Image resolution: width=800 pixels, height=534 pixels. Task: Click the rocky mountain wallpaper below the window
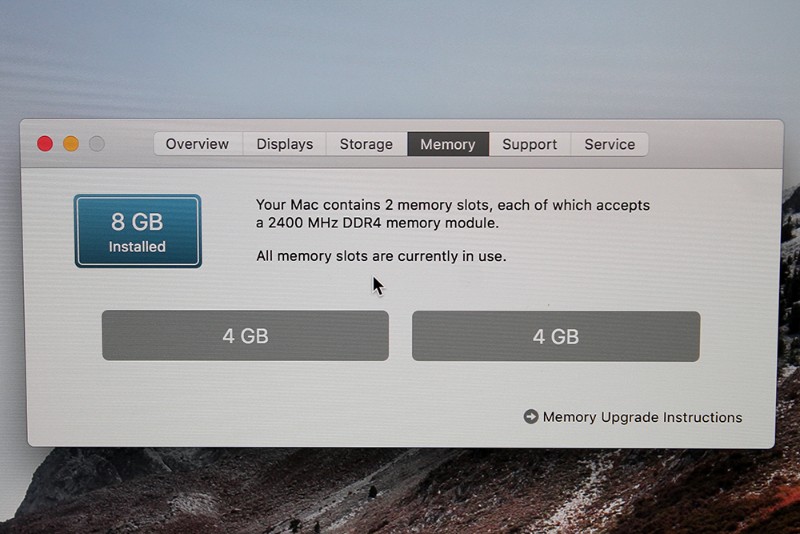400,492
